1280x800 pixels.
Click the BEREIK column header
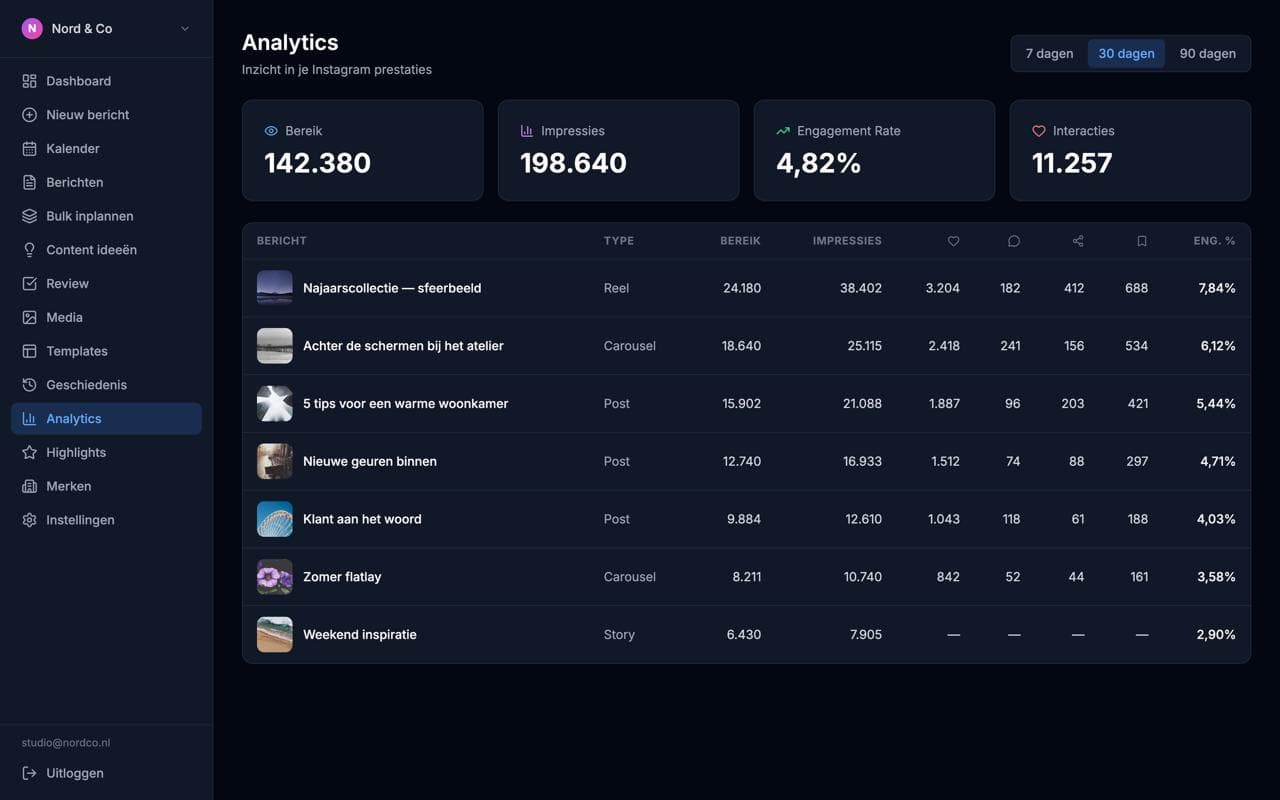tap(740, 241)
